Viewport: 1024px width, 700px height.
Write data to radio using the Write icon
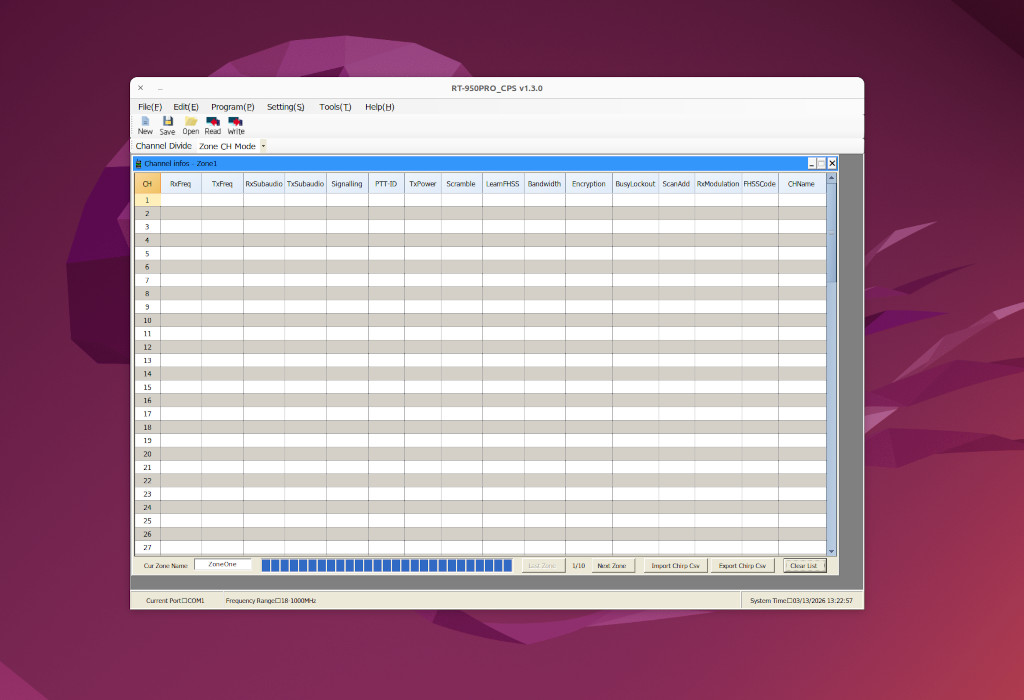(x=235, y=124)
